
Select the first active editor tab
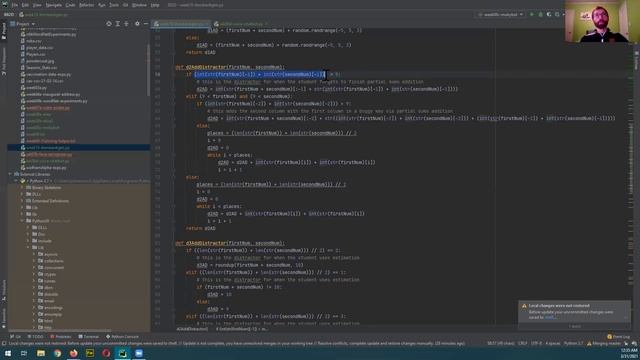click(x=182, y=24)
